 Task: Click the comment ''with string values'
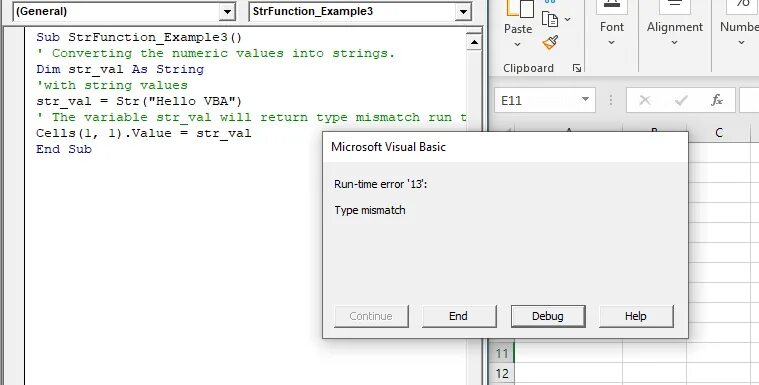[x=112, y=85]
